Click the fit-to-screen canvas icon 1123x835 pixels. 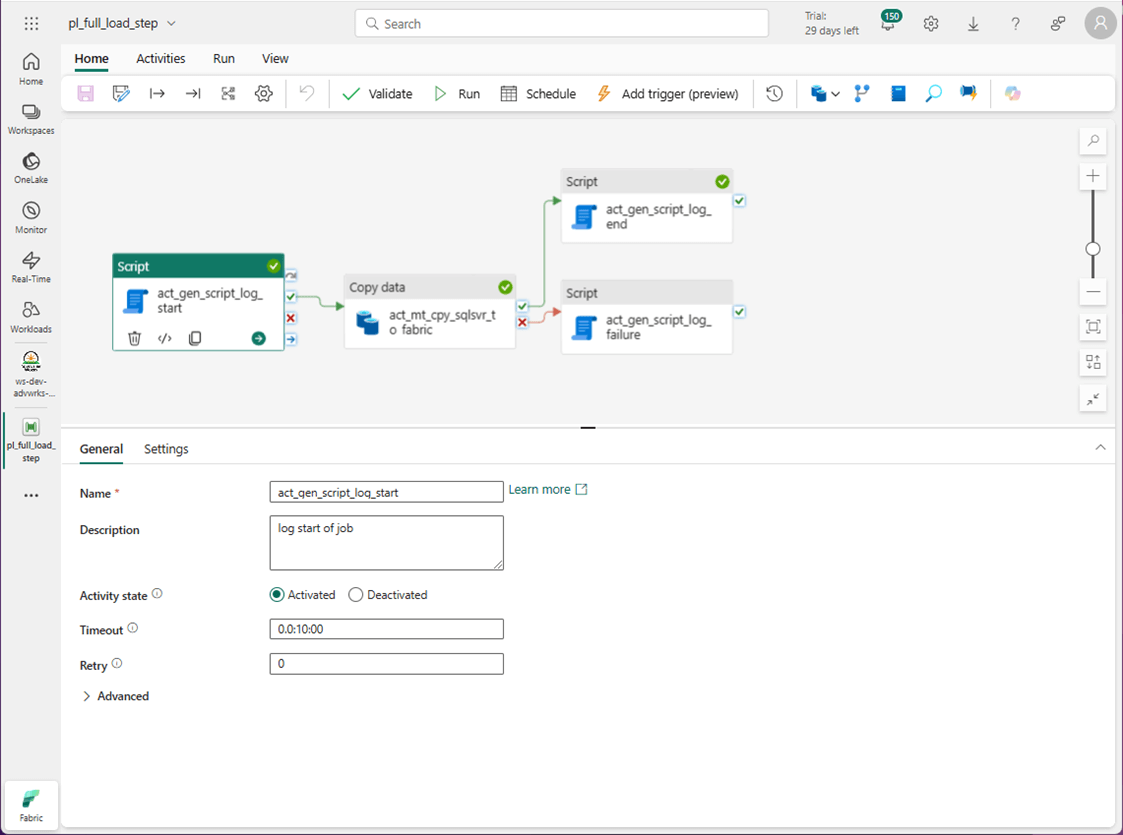tap(1093, 327)
